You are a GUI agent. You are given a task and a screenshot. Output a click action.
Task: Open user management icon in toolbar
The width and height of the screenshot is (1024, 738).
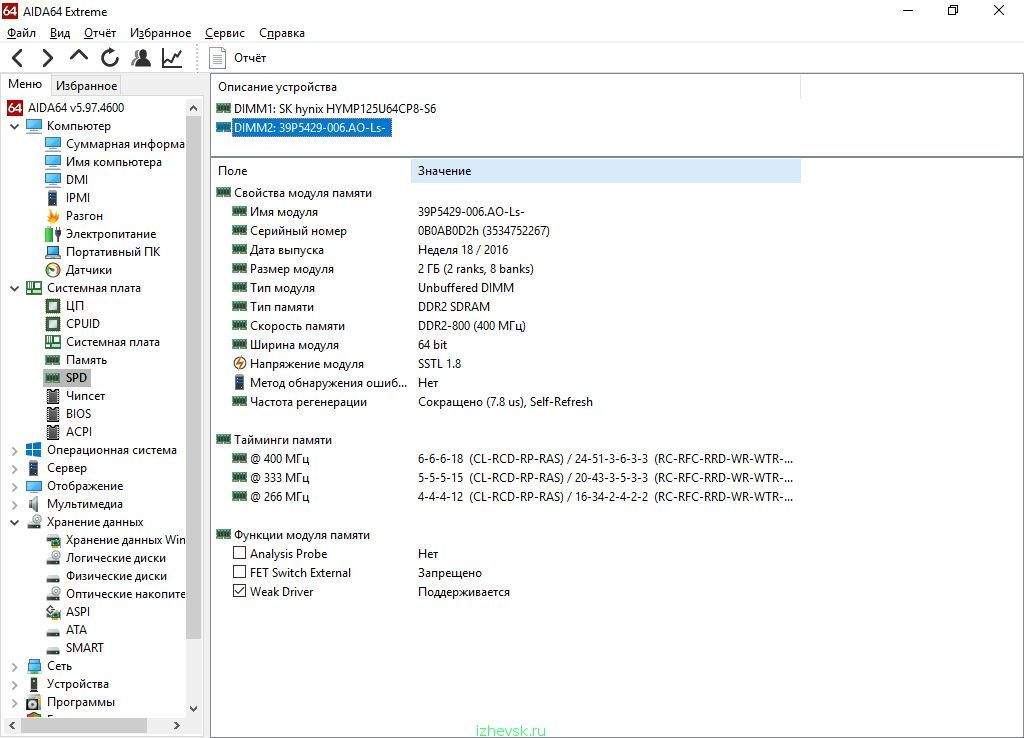coord(140,58)
